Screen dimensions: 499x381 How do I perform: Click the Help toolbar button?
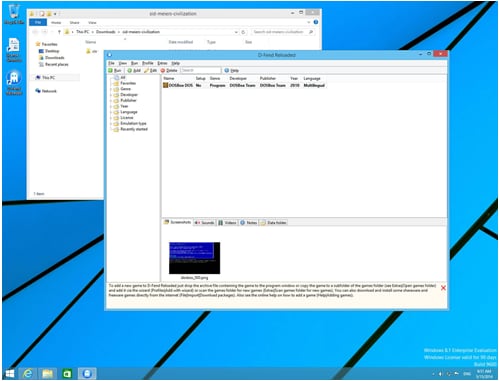pyautogui.click(x=231, y=71)
